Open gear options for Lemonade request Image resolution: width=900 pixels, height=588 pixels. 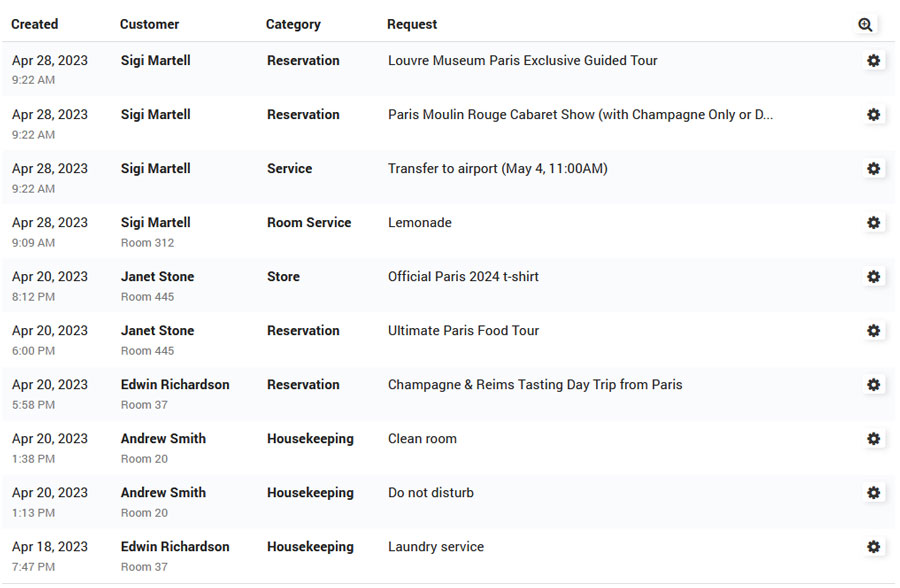point(873,223)
